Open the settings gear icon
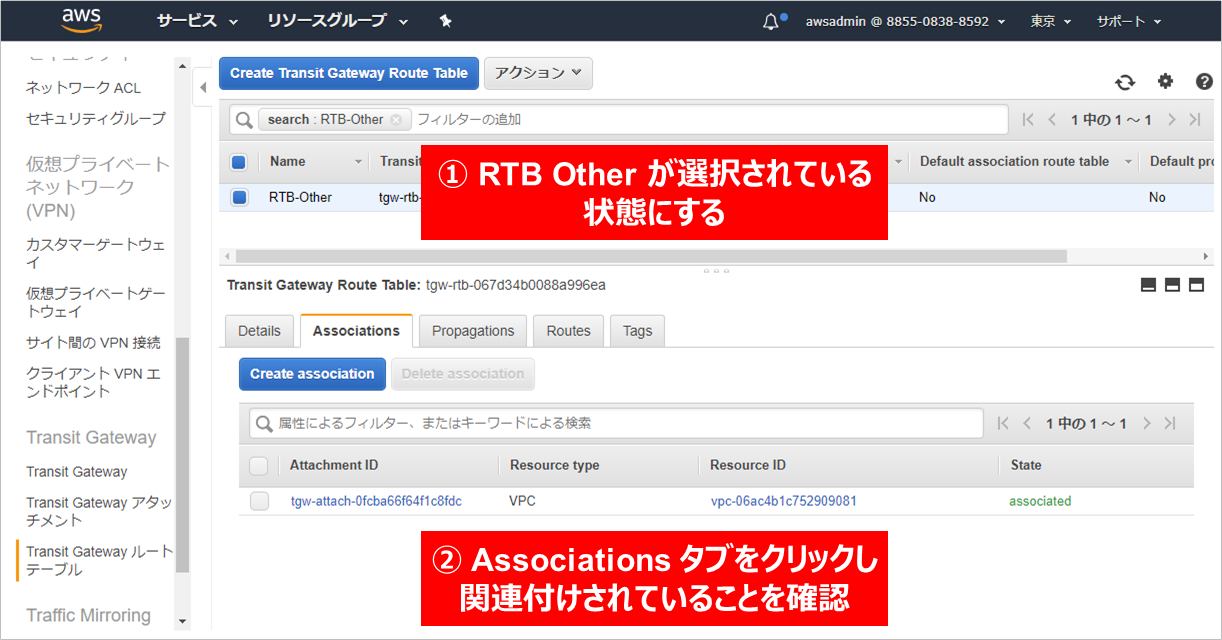 tap(1165, 82)
